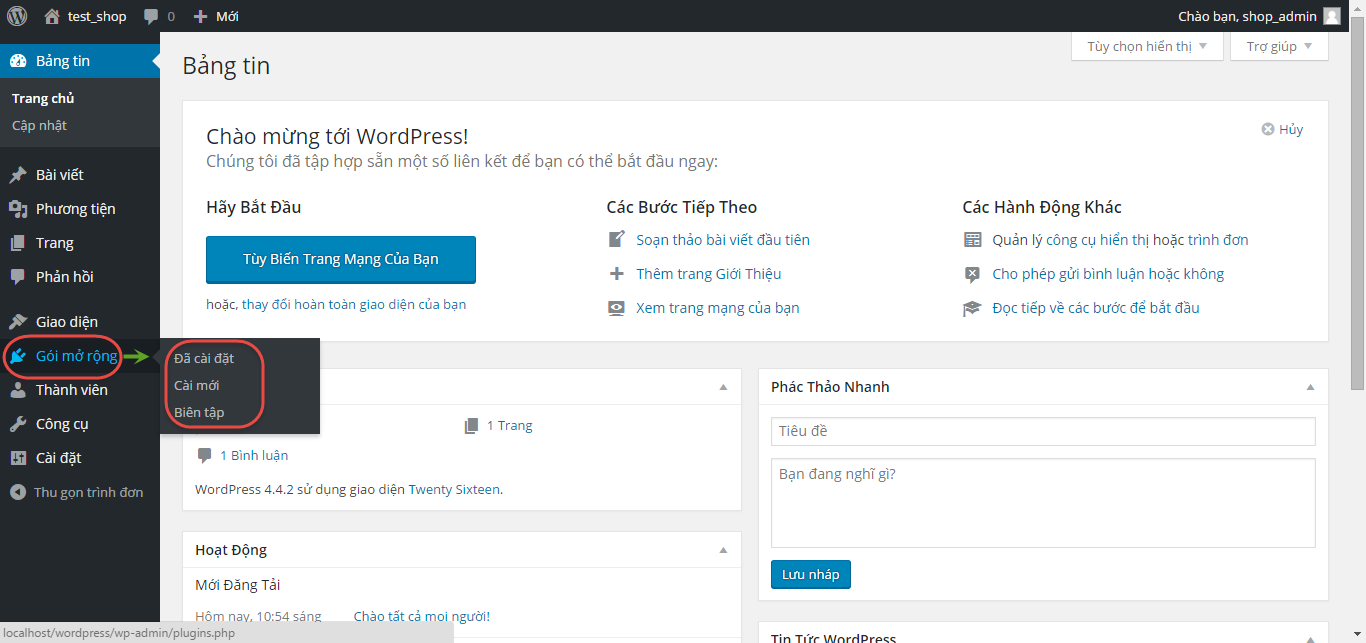Viewport: 1366px width, 643px height.
Task: Select Biên tập submenu item
Action: click(x=199, y=412)
